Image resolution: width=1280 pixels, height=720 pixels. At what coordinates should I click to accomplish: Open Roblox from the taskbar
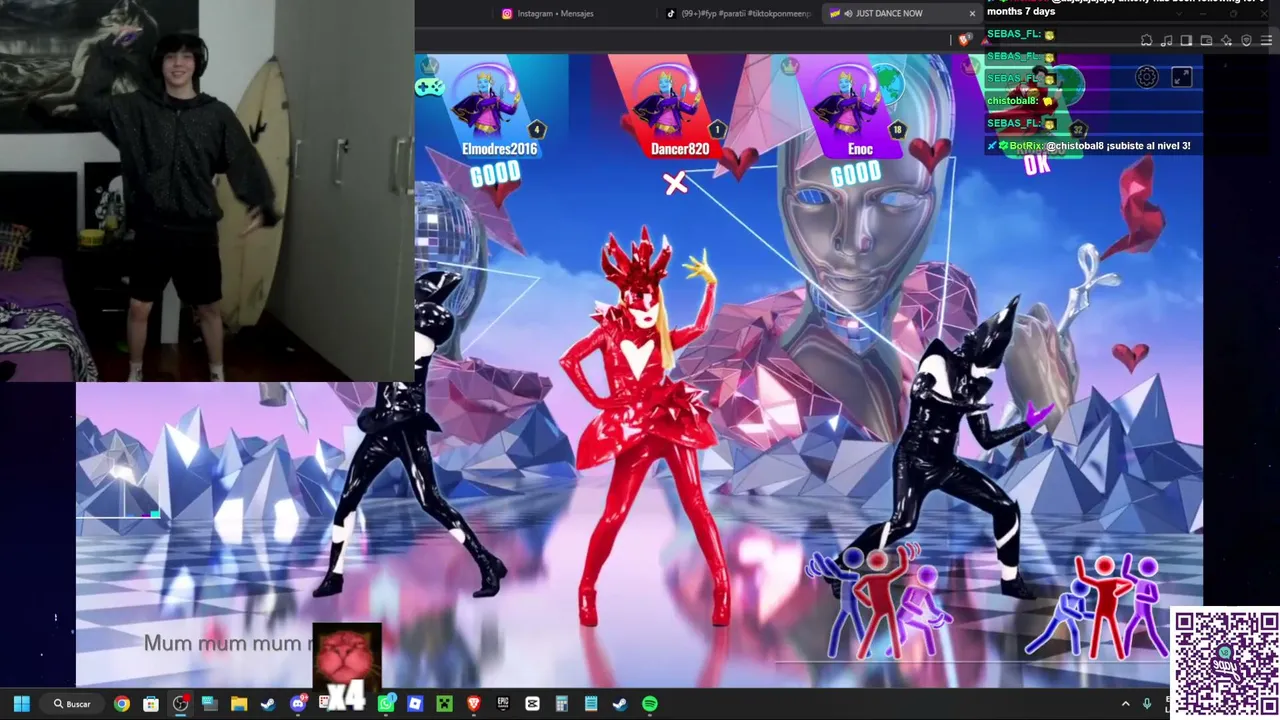coord(415,704)
